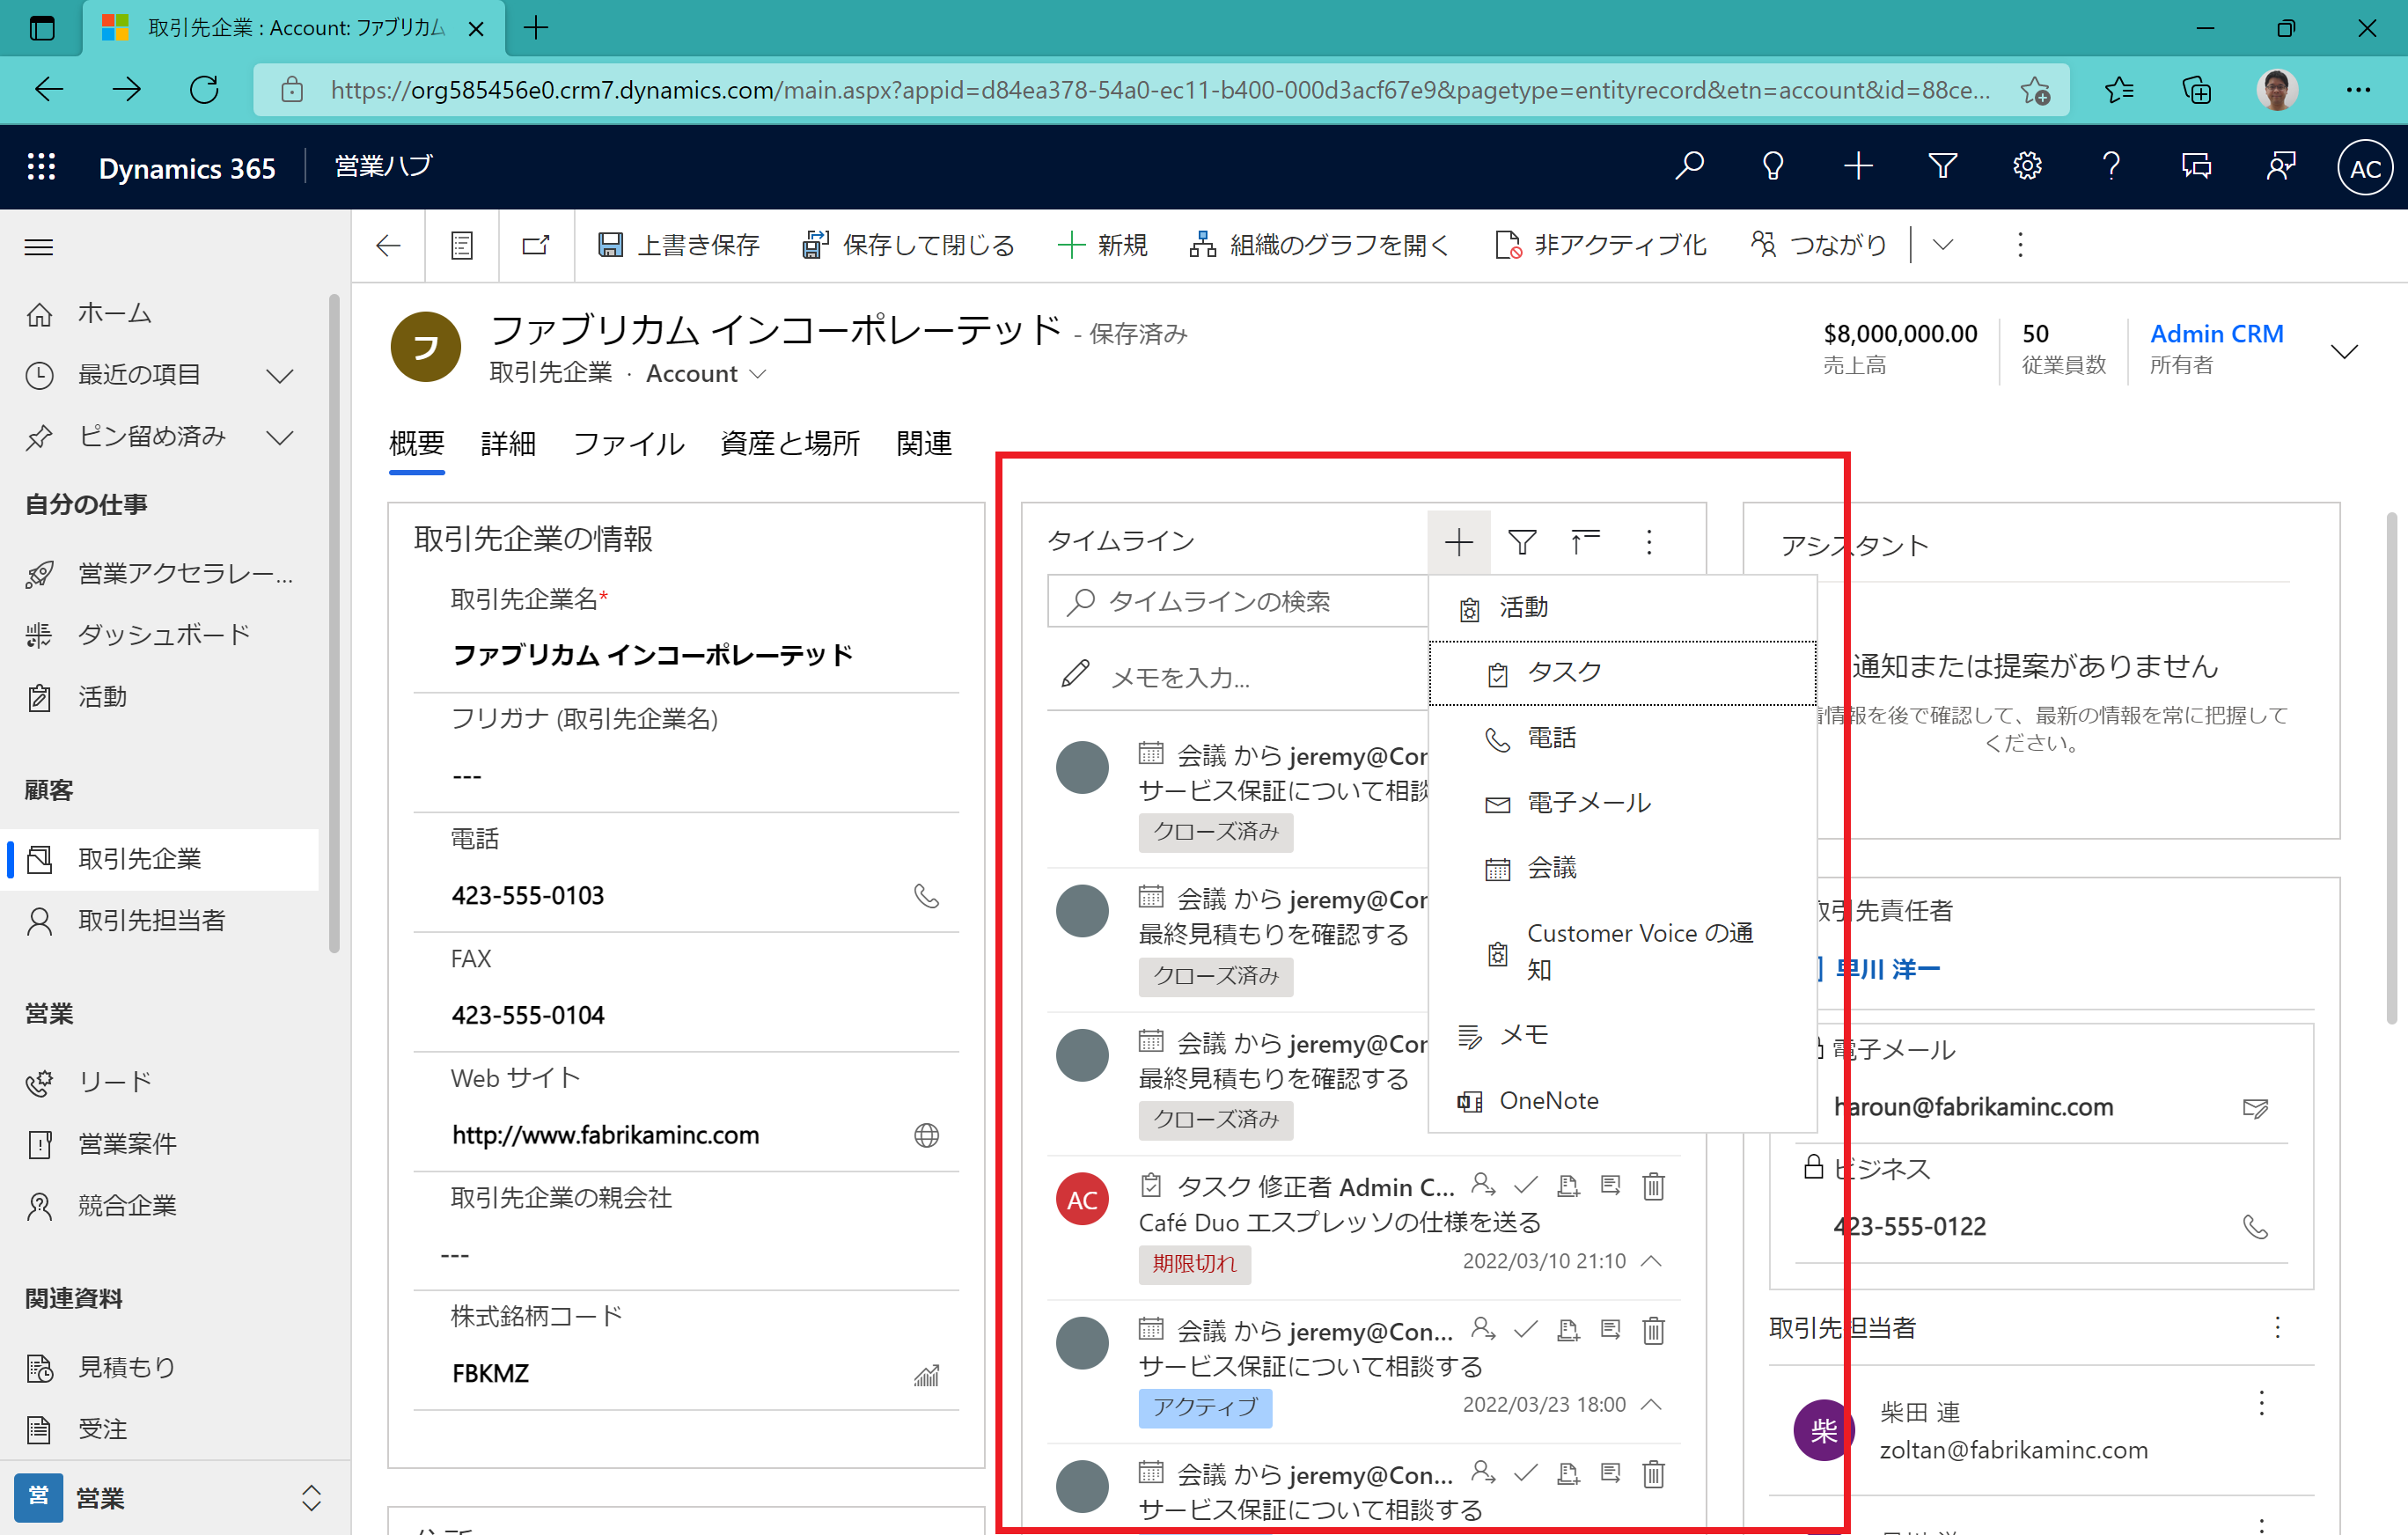
Task: Open the timeline filter funnel
Action: tap(1521, 542)
